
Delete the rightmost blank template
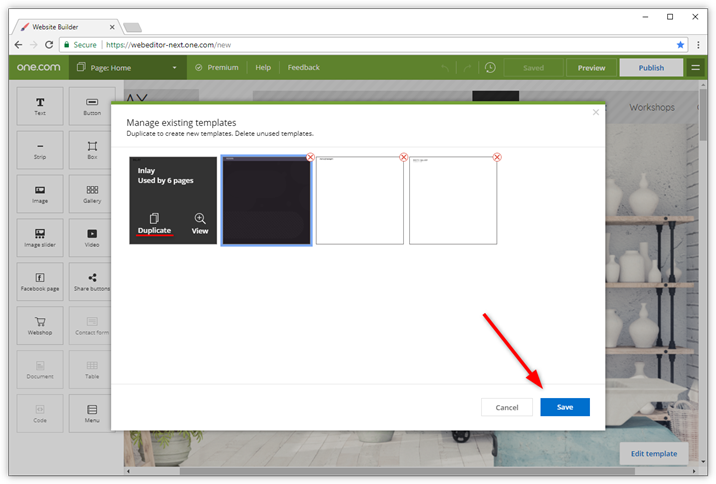(x=497, y=157)
